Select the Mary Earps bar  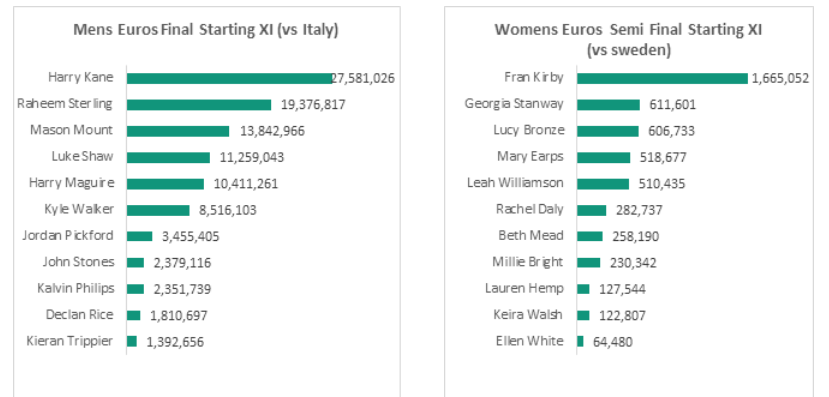coord(604,158)
